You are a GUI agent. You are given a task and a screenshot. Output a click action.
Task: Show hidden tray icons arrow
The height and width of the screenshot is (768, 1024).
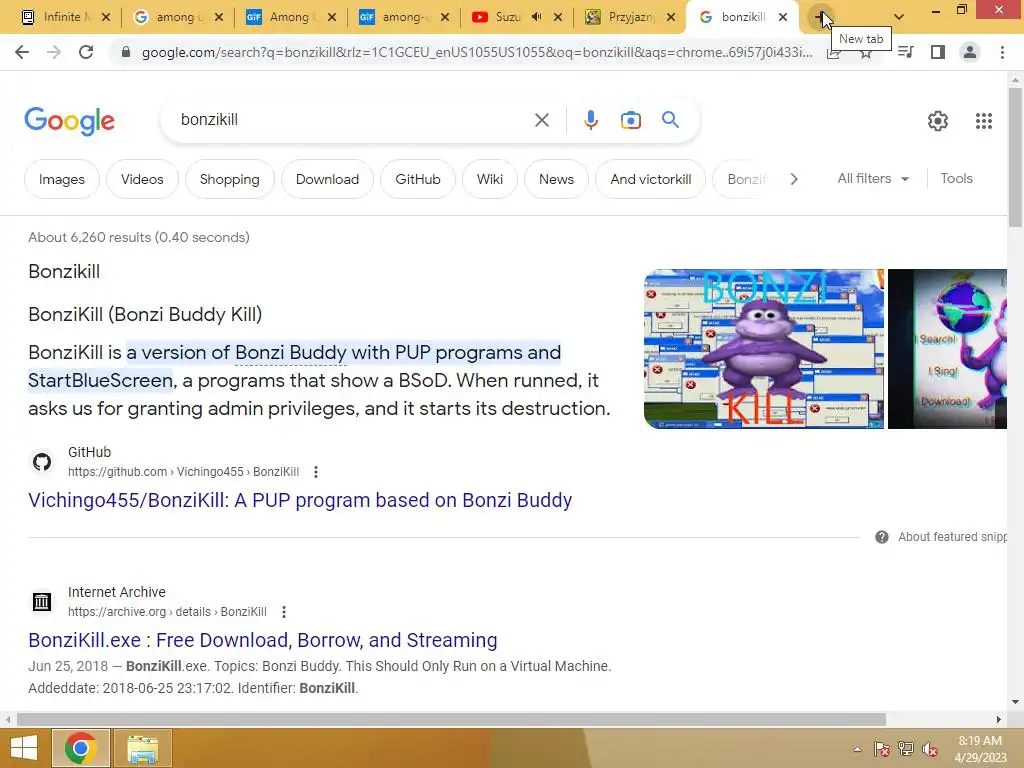[857, 749]
